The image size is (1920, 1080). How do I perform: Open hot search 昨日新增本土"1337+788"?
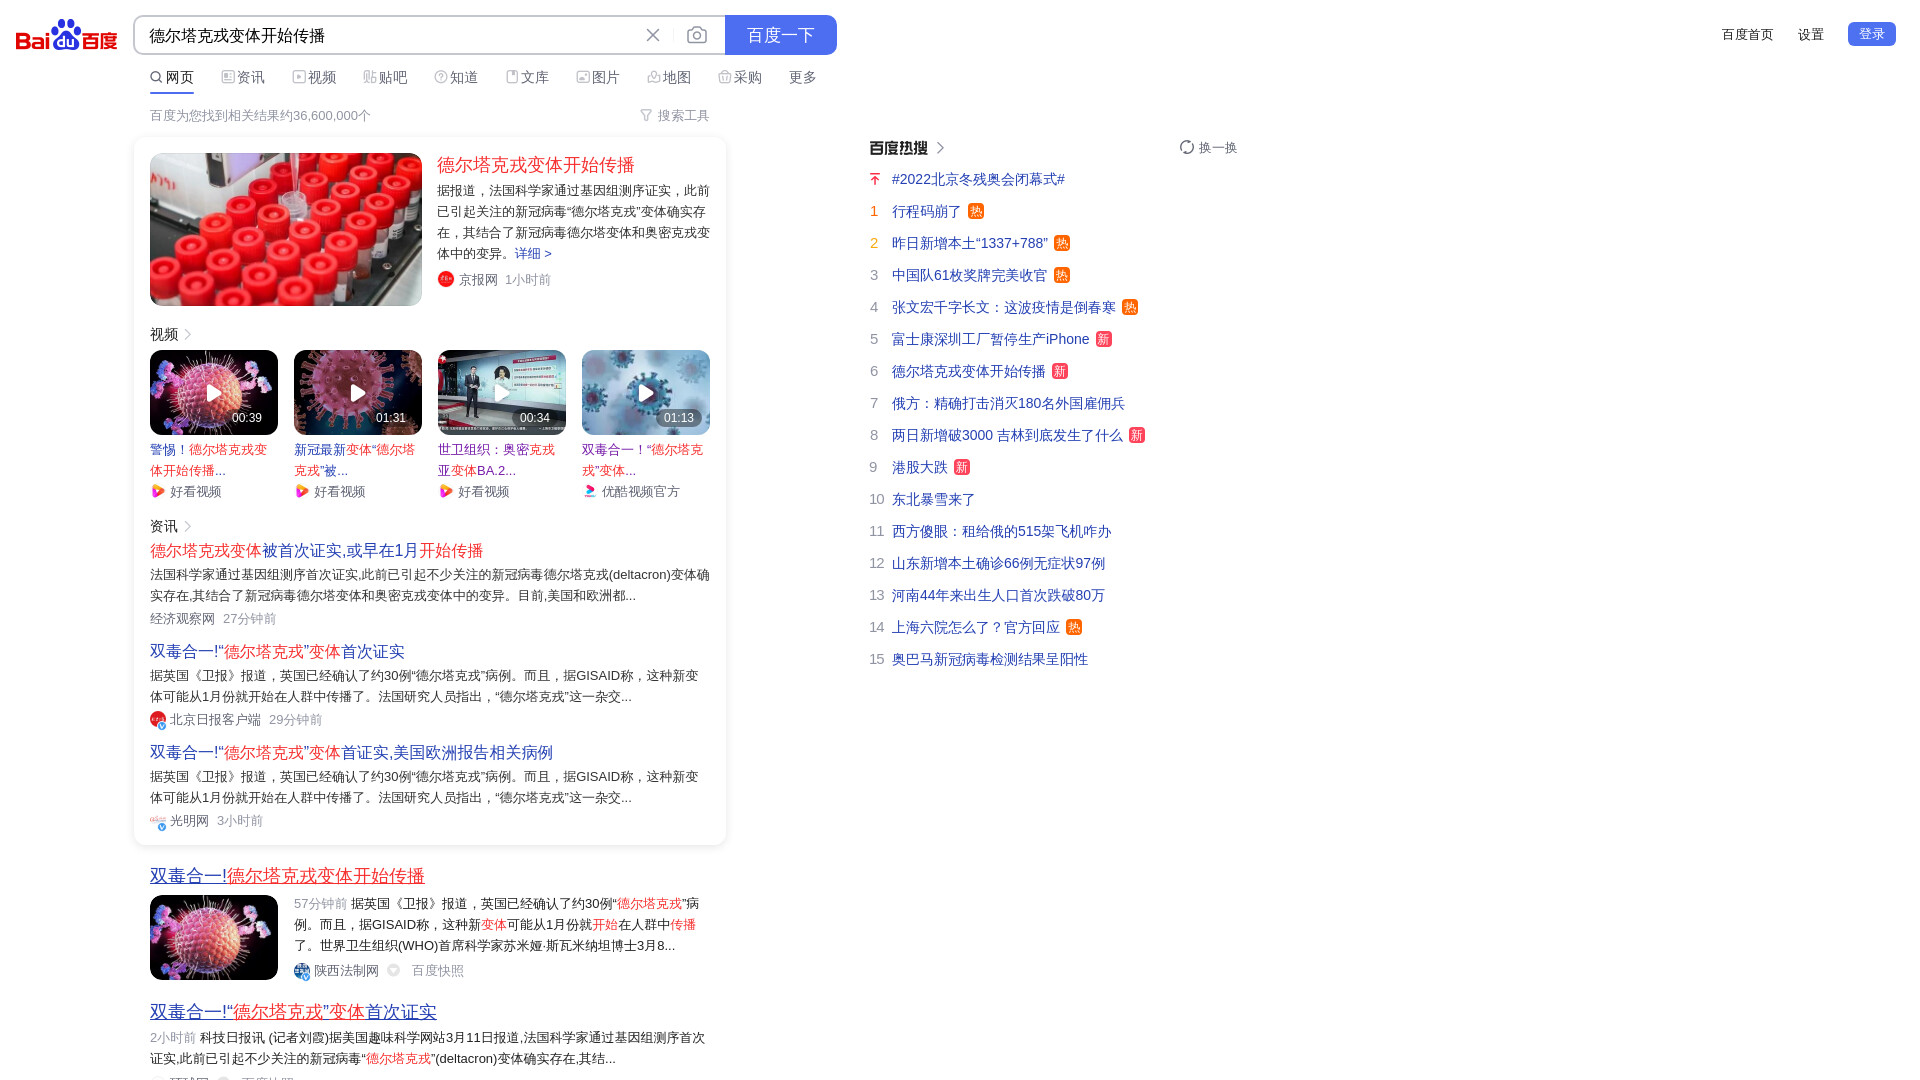[x=970, y=243]
